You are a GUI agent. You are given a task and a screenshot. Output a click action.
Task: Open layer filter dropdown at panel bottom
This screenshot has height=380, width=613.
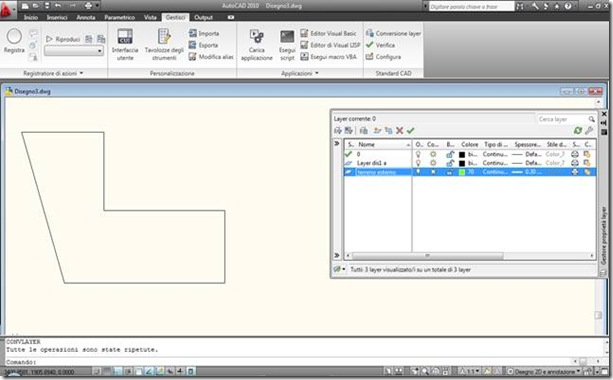339,269
